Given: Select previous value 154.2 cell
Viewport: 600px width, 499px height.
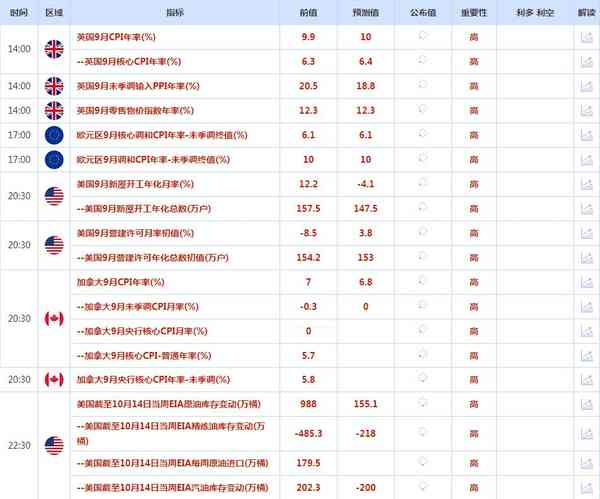Looking at the screenshot, I should coord(308,258).
